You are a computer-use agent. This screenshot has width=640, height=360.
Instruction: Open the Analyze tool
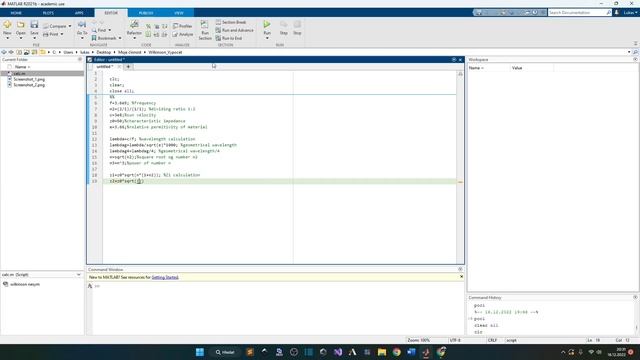(183, 35)
